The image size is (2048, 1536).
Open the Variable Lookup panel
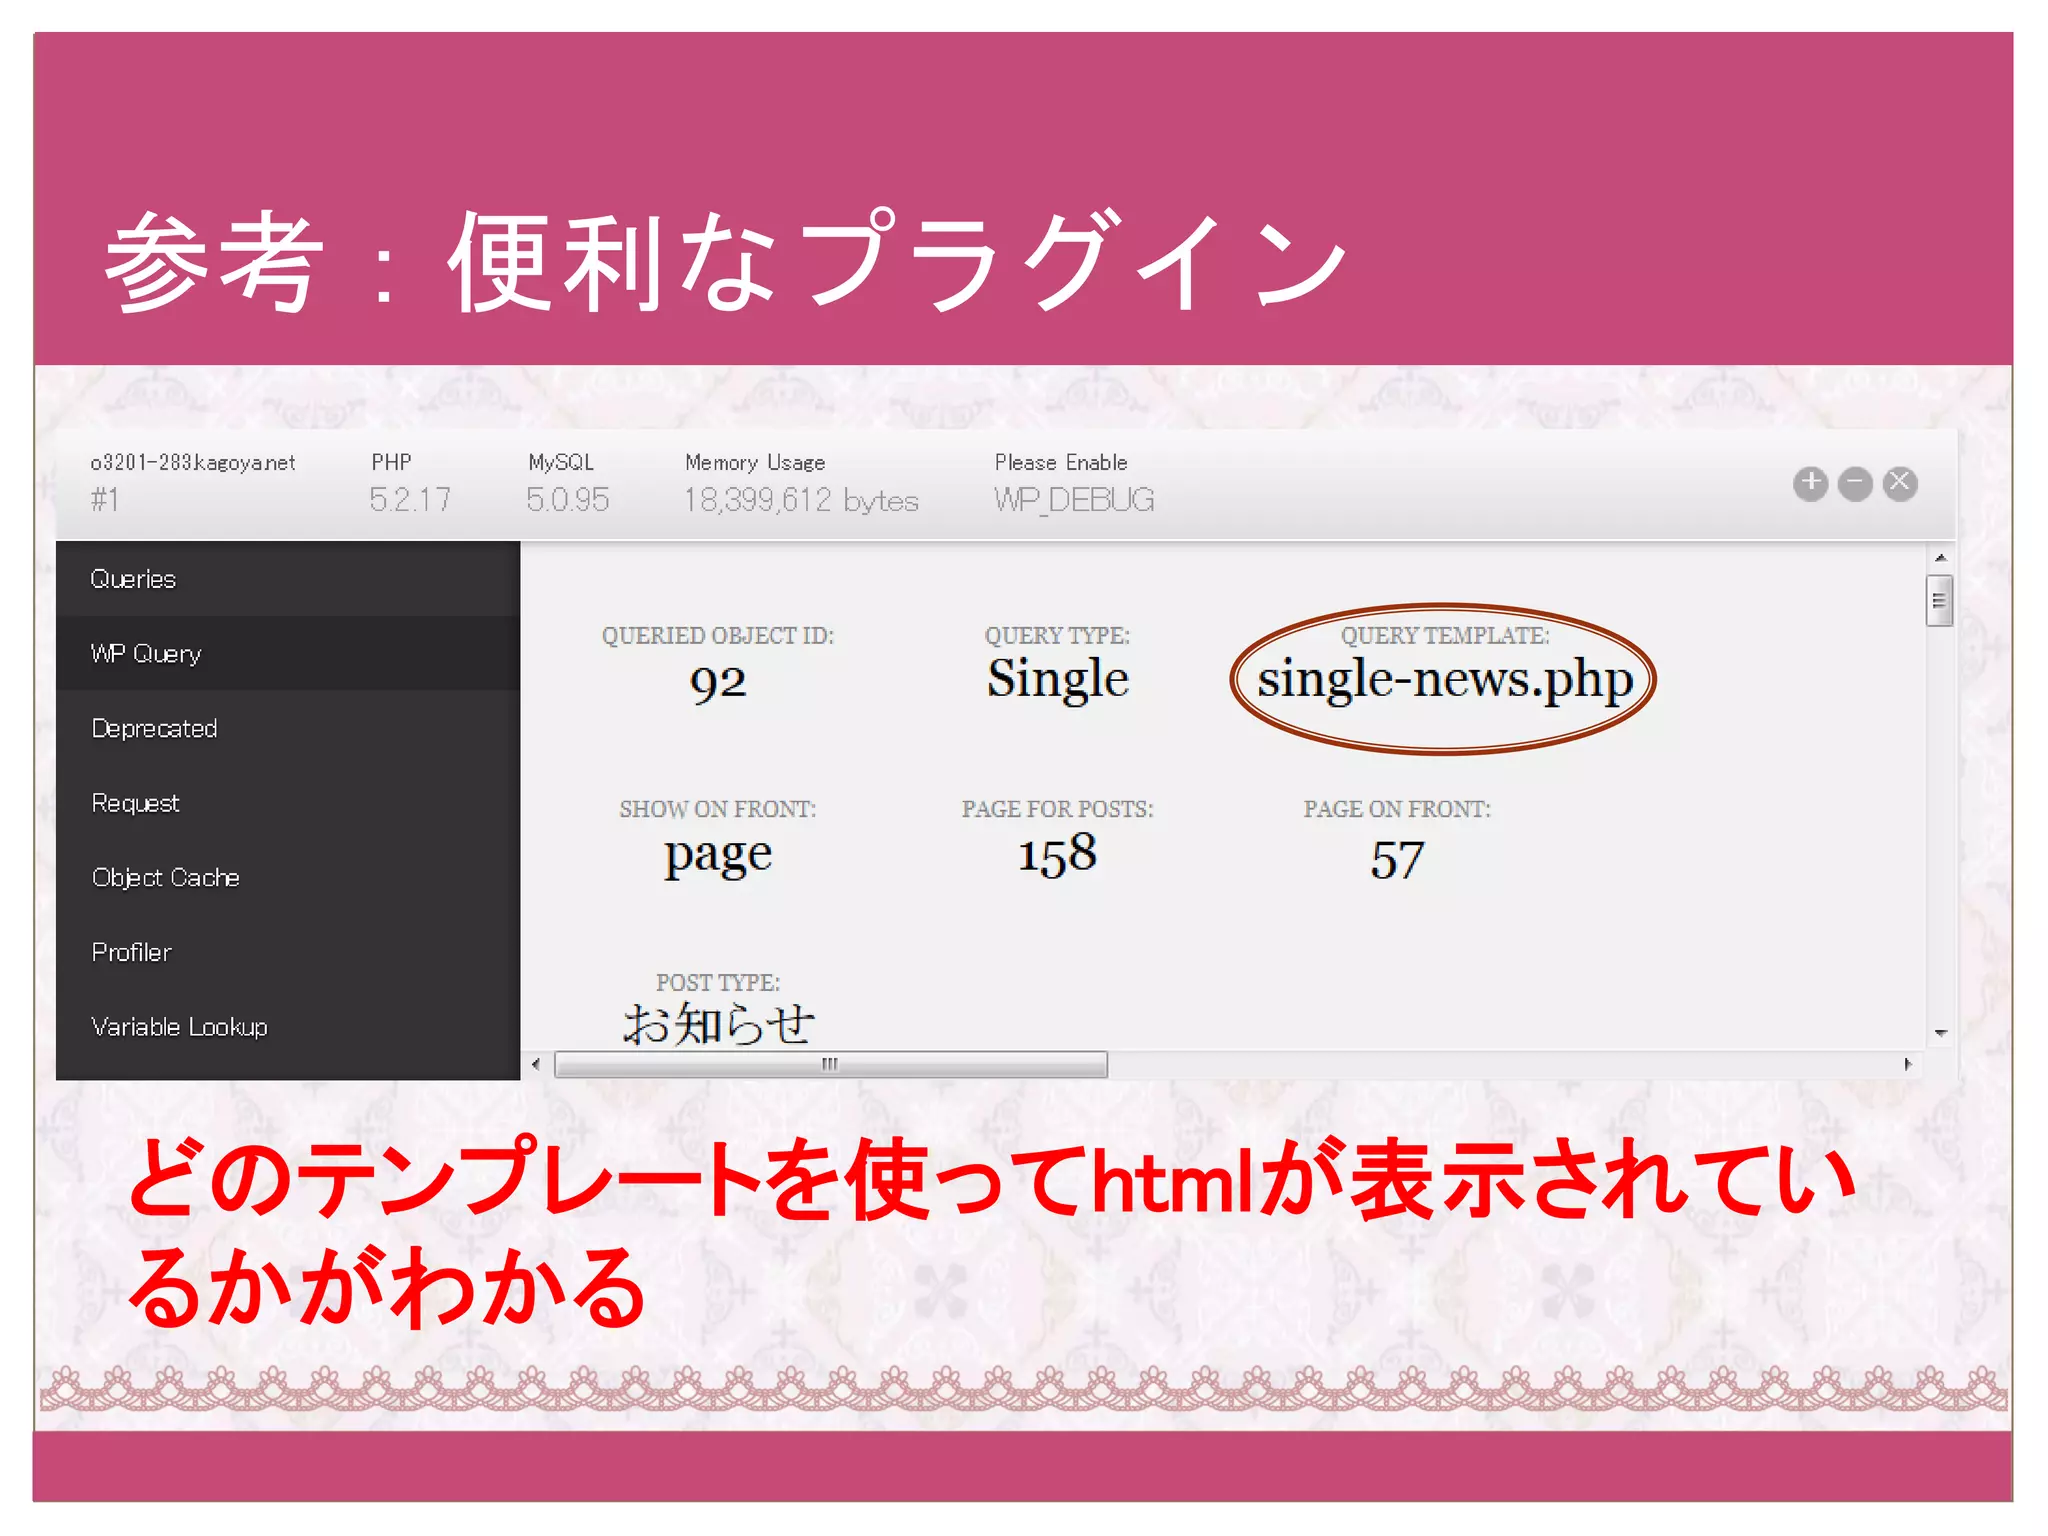click(x=288, y=1027)
